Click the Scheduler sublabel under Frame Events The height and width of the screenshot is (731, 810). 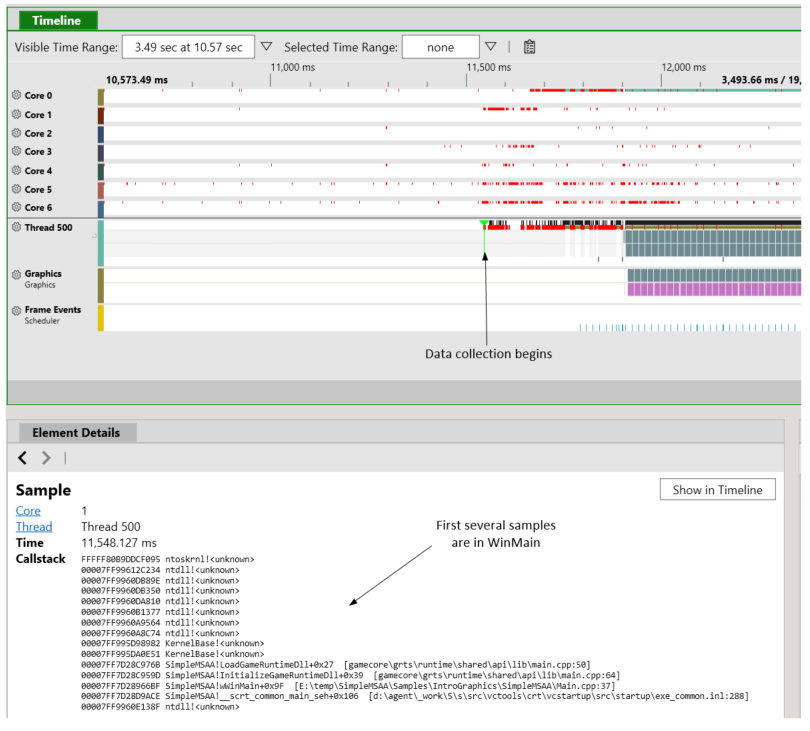point(42,321)
